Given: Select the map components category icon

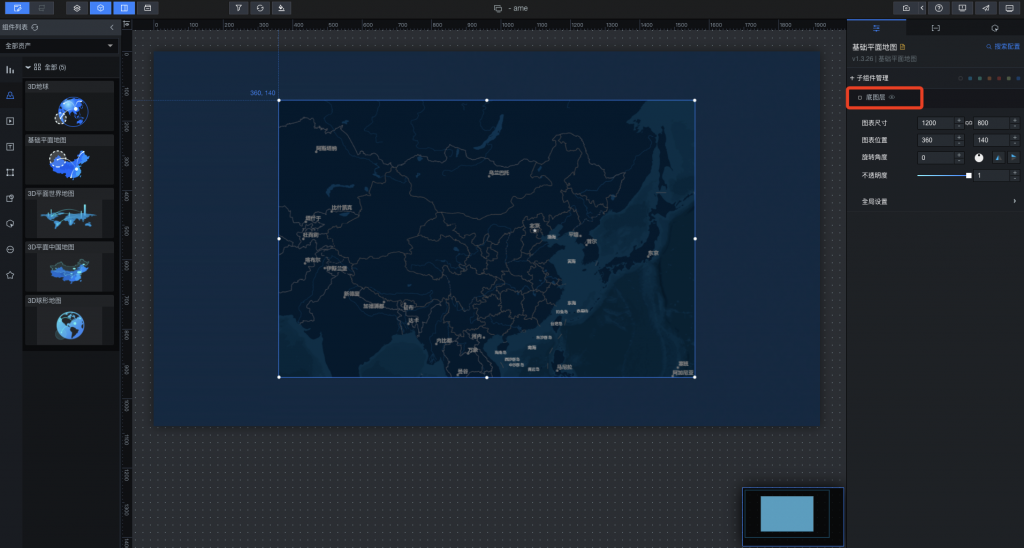Looking at the screenshot, I should [x=10, y=95].
